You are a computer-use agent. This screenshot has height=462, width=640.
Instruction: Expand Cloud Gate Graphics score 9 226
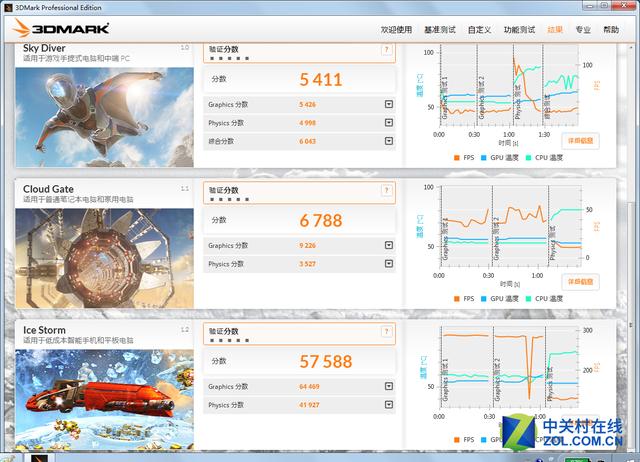(389, 245)
